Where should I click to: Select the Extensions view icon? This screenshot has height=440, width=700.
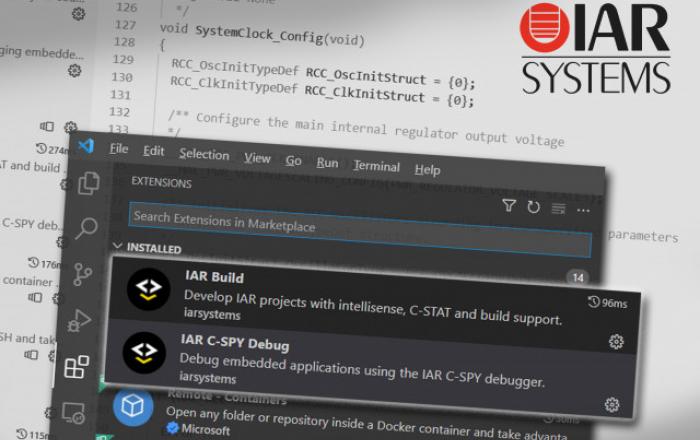(76, 367)
